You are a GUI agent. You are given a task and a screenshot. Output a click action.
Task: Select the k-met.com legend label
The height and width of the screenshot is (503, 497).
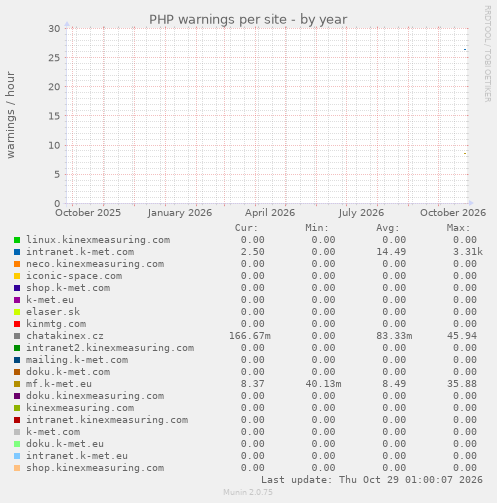pyautogui.click(x=53, y=432)
